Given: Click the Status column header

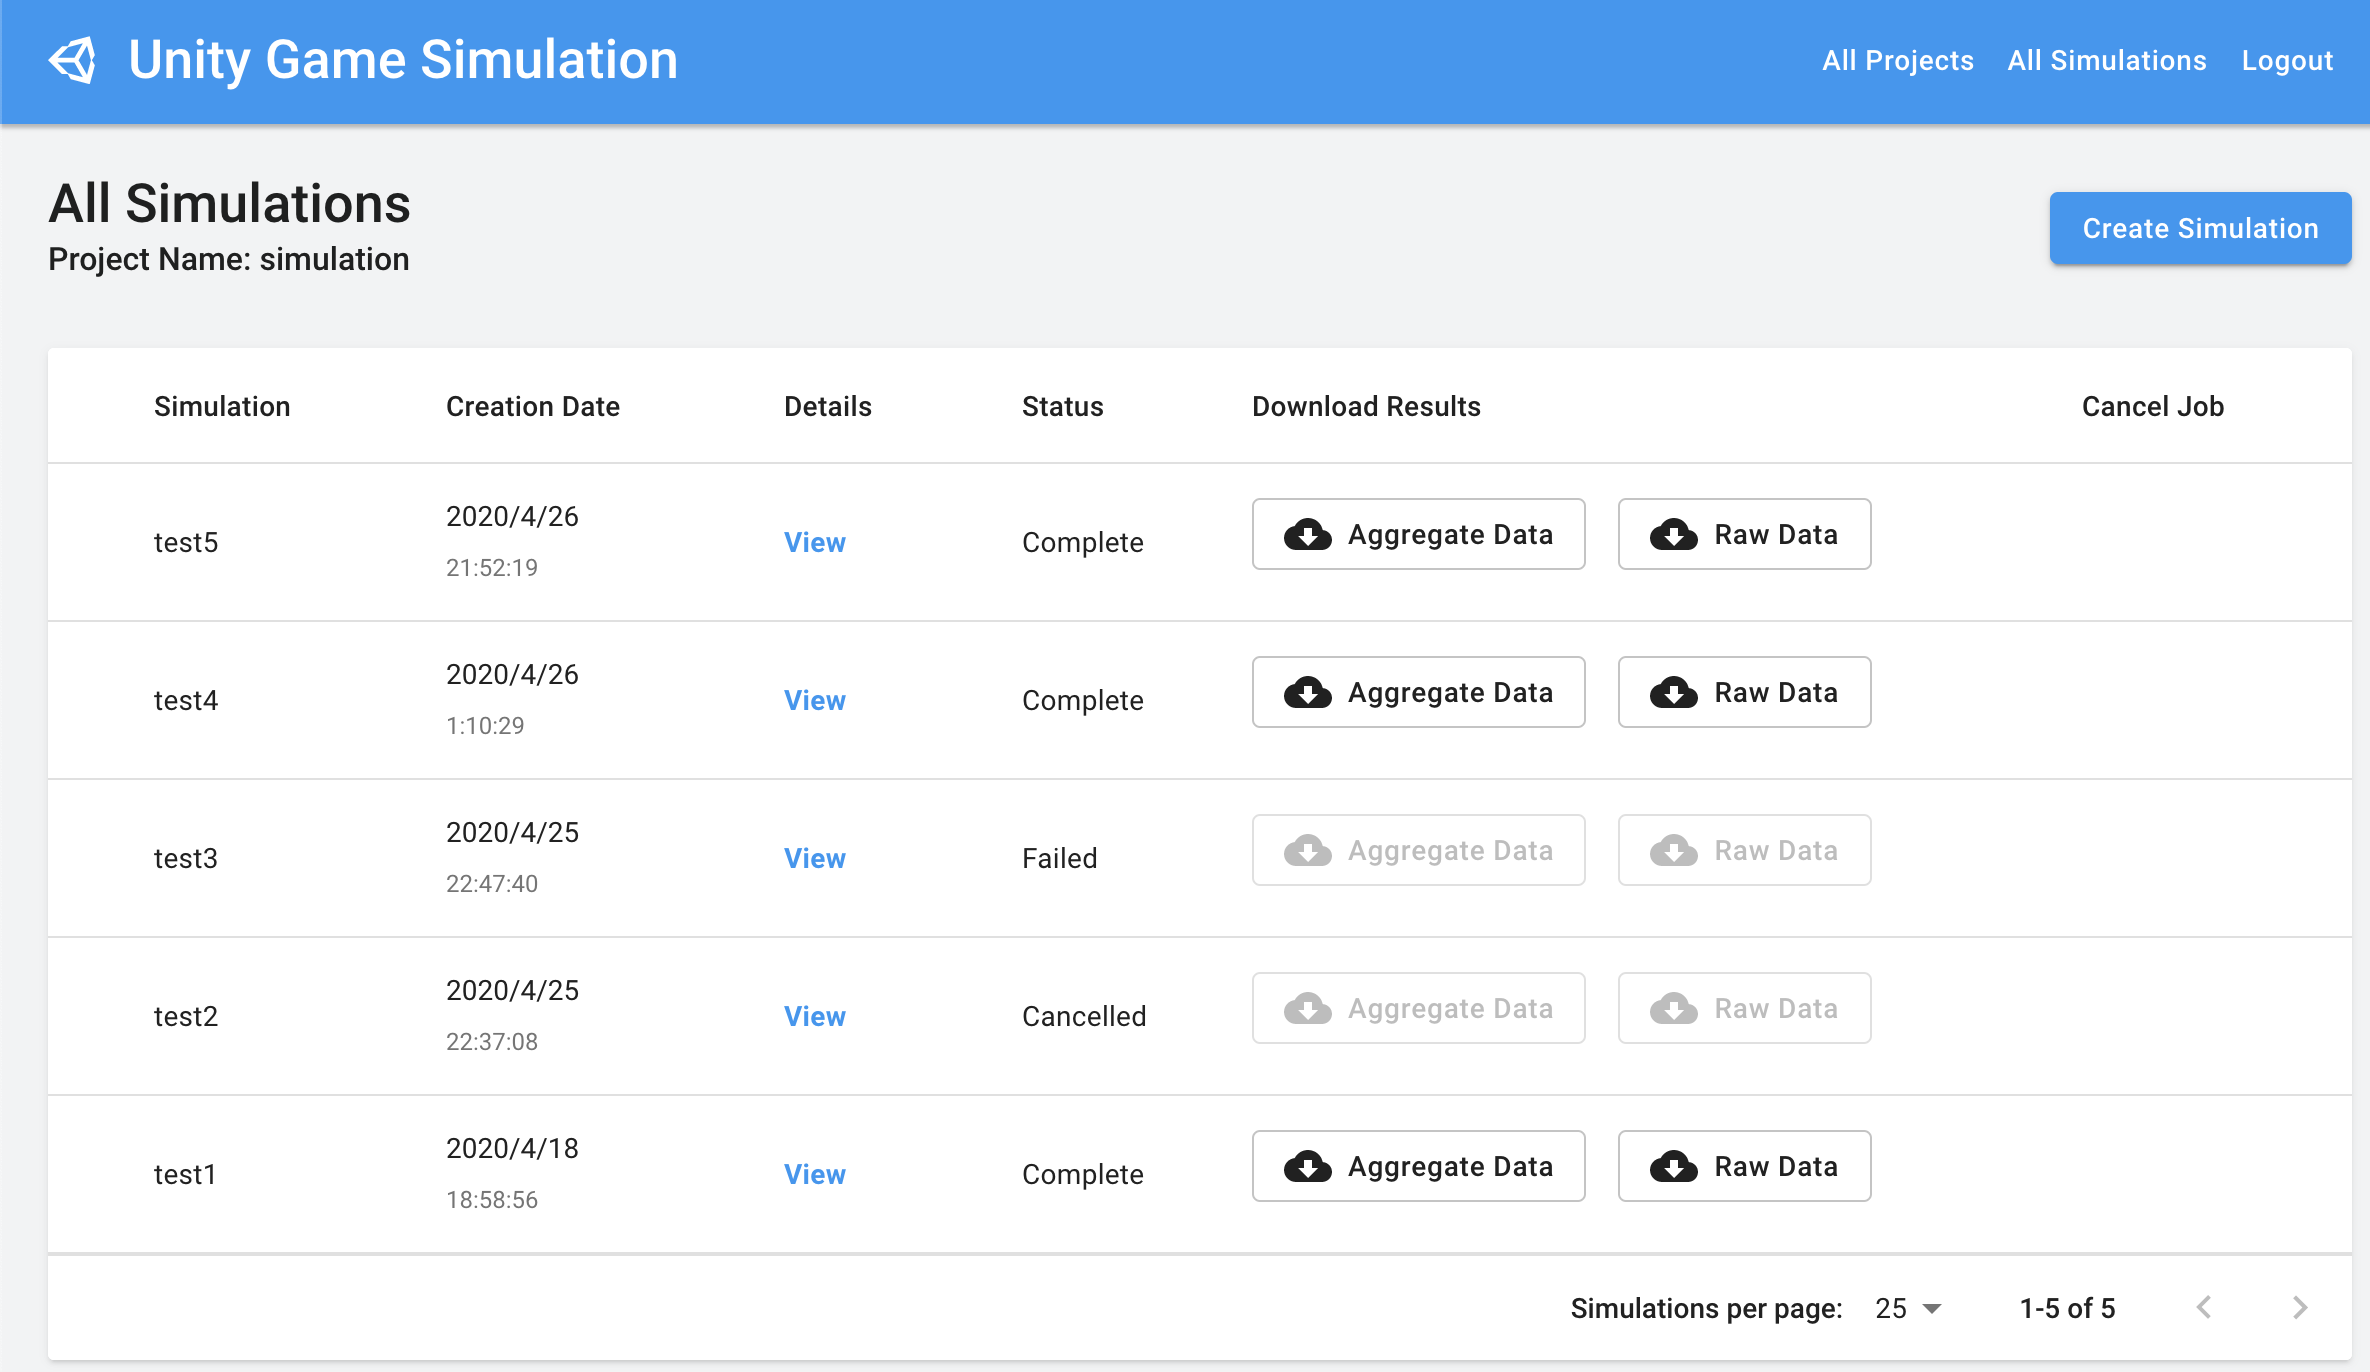Looking at the screenshot, I should pyautogui.click(x=1062, y=406).
